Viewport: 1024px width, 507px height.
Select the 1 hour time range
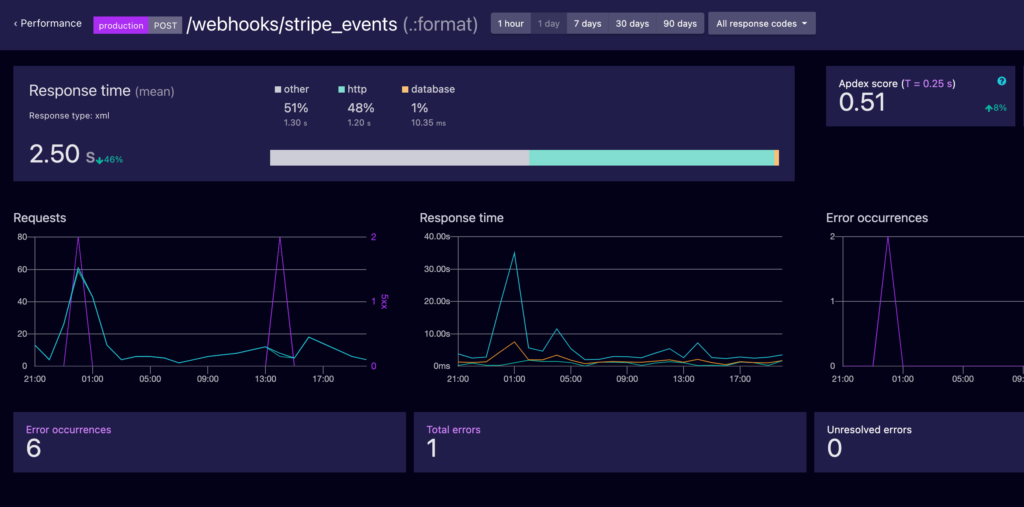click(510, 23)
